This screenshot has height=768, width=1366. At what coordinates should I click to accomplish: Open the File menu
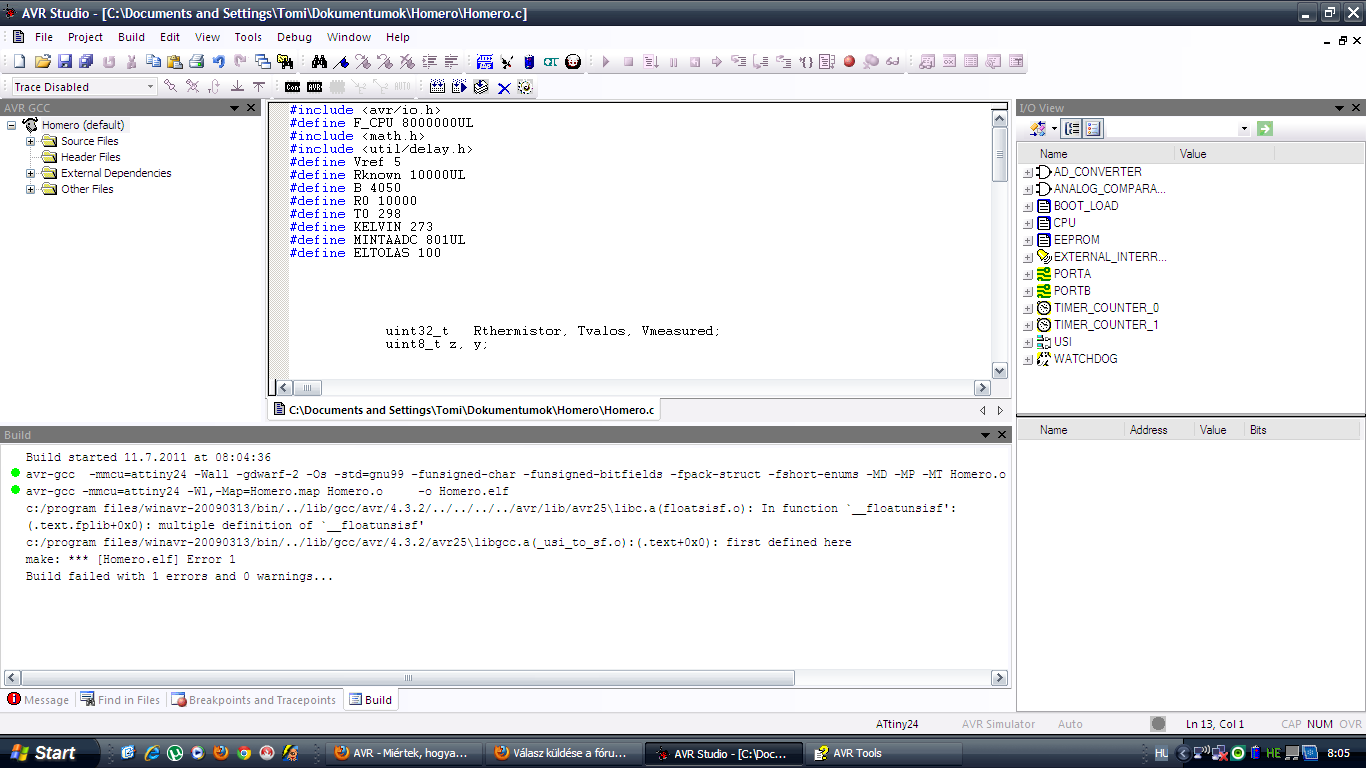[44, 37]
